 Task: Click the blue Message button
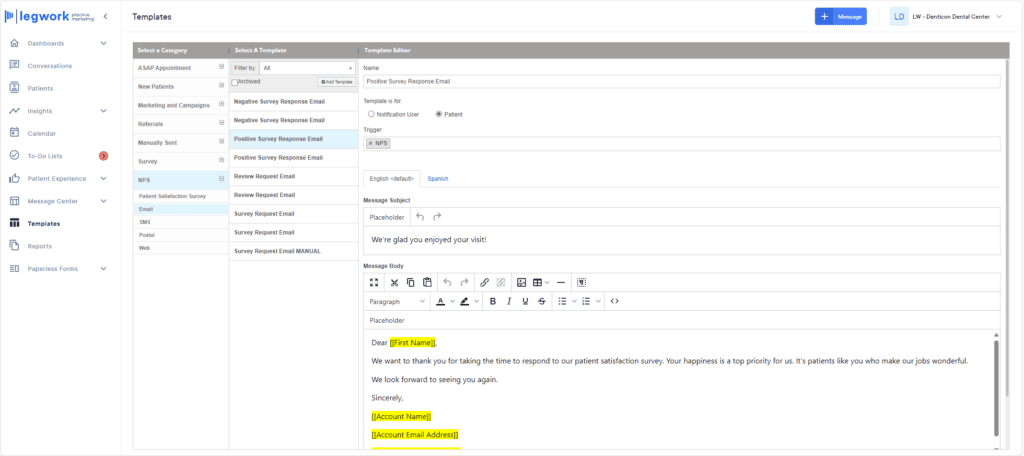[x=840, y=17]
